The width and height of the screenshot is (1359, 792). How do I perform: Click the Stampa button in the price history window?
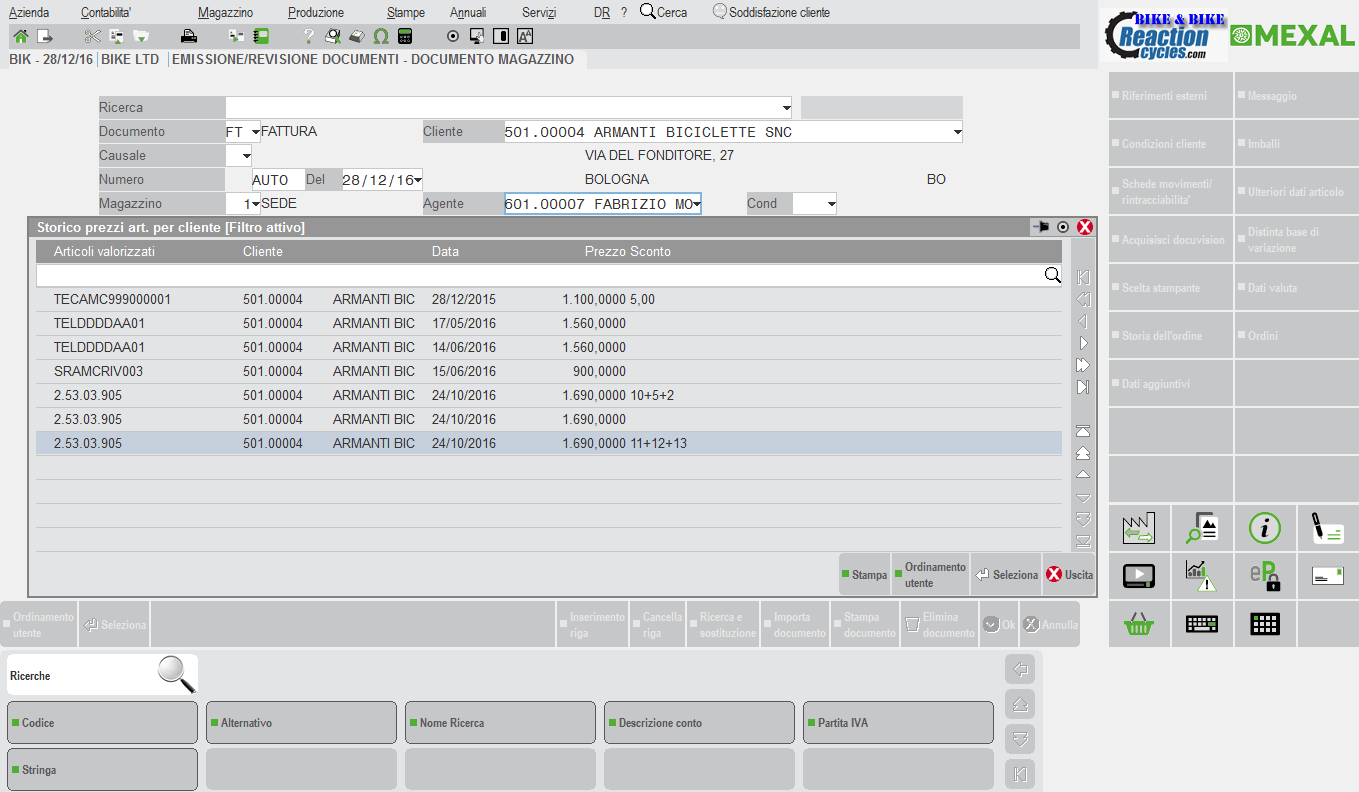864,575
